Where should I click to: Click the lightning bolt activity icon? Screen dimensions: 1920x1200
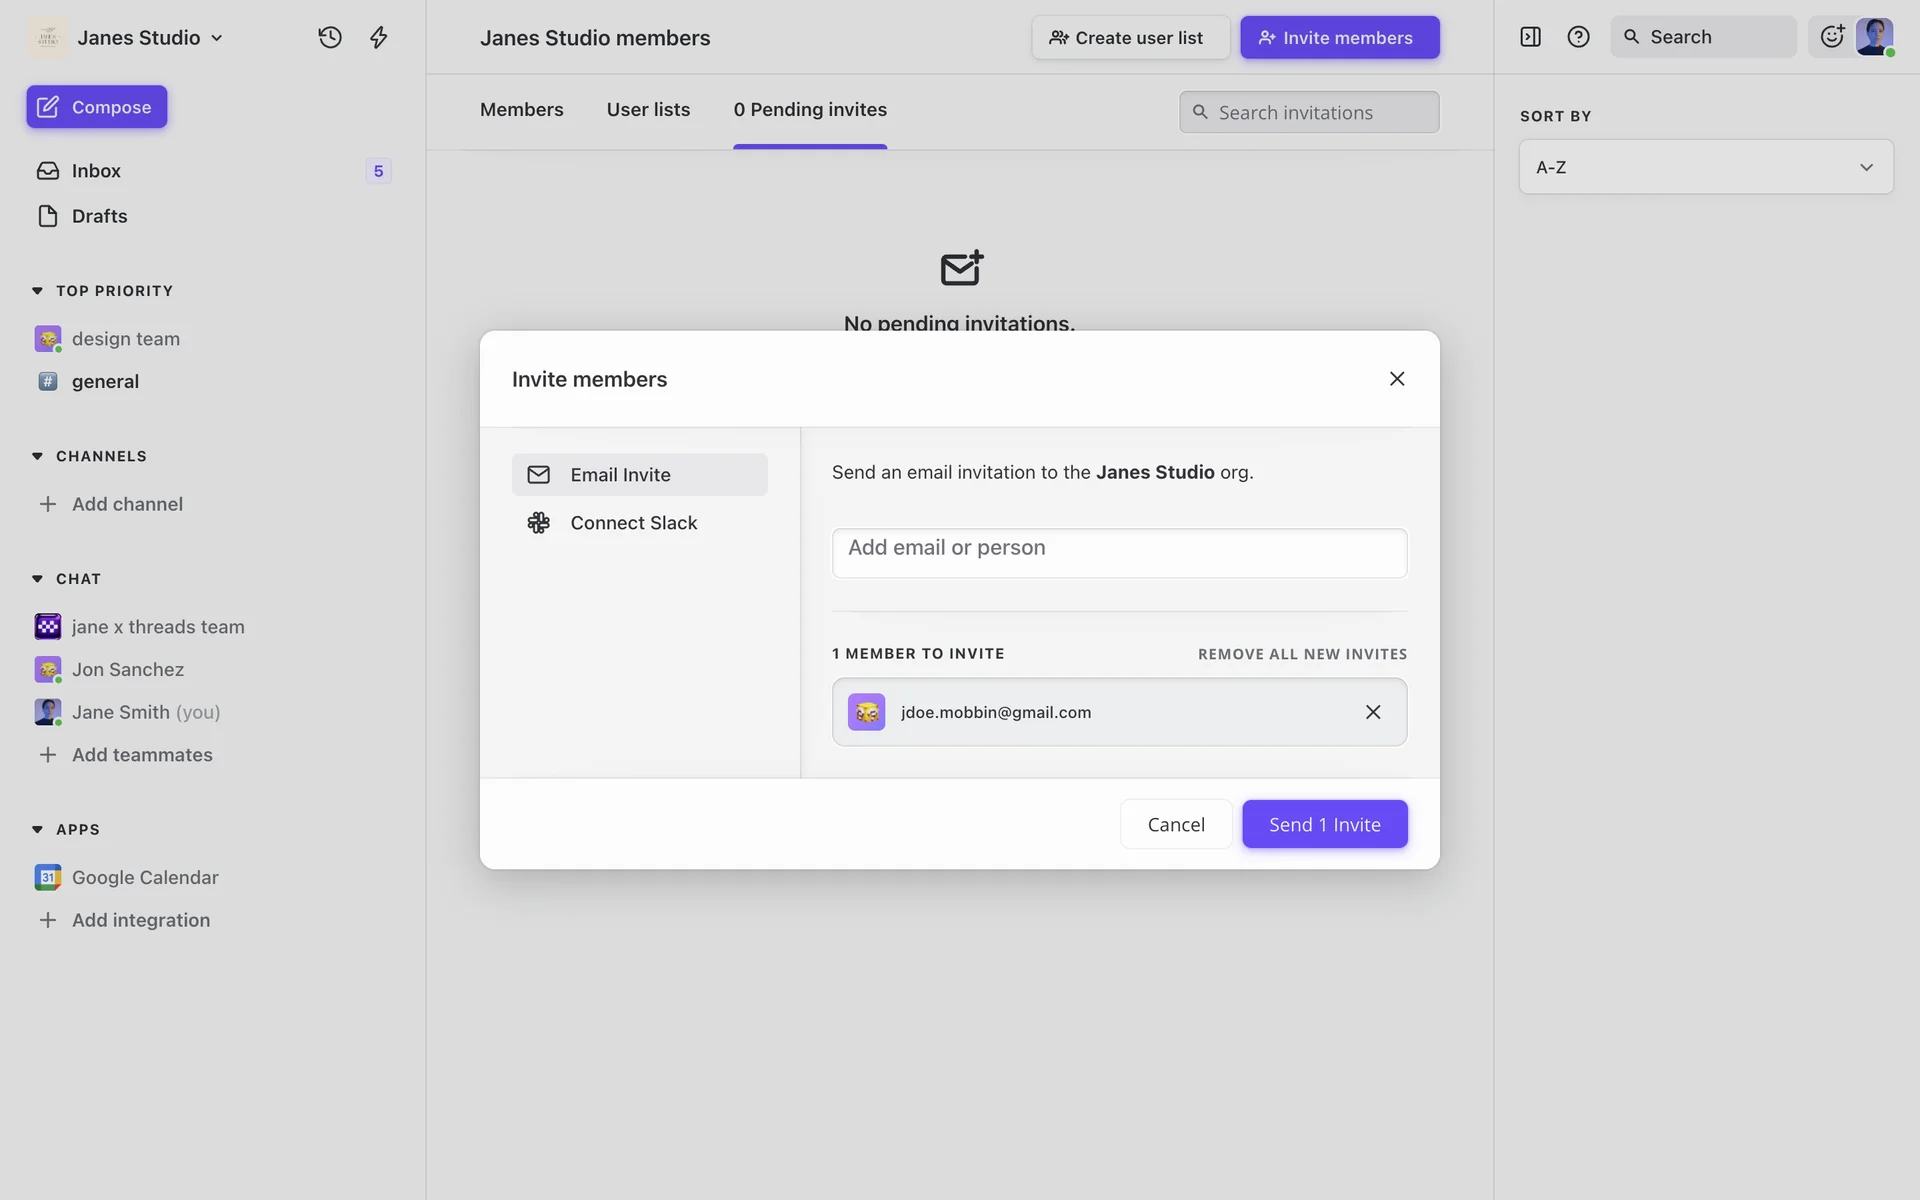pyautogui.click(x=379, y=38)
